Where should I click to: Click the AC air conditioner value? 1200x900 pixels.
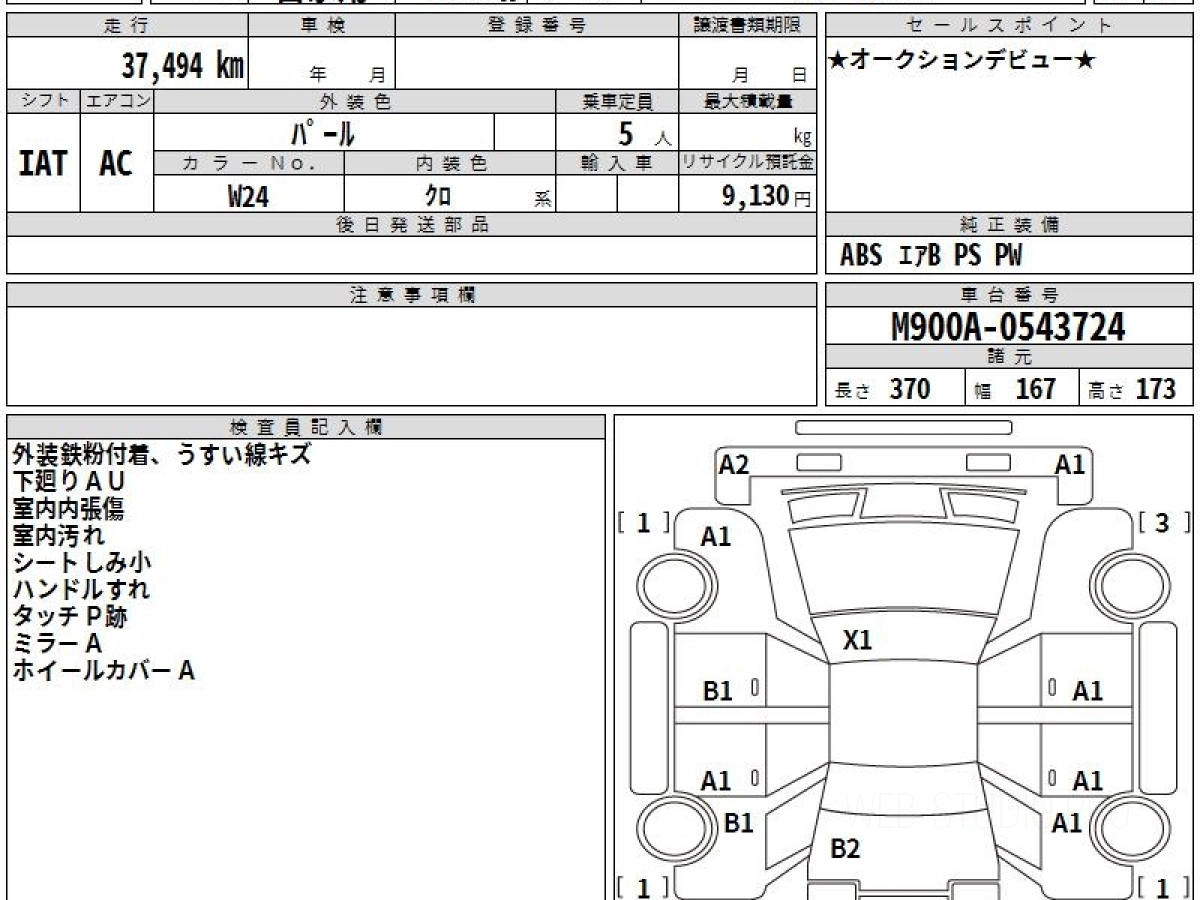coord(116,164)
